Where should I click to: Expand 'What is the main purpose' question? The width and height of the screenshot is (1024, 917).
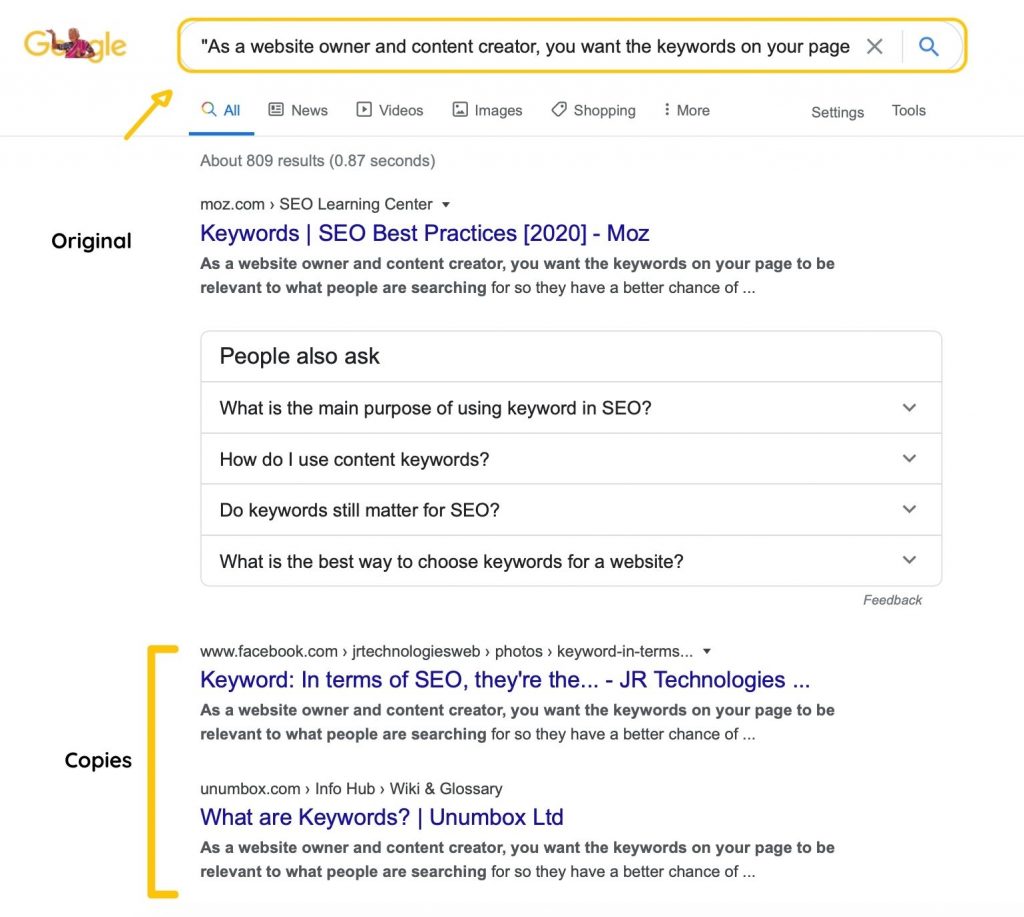tap(571, 408)
